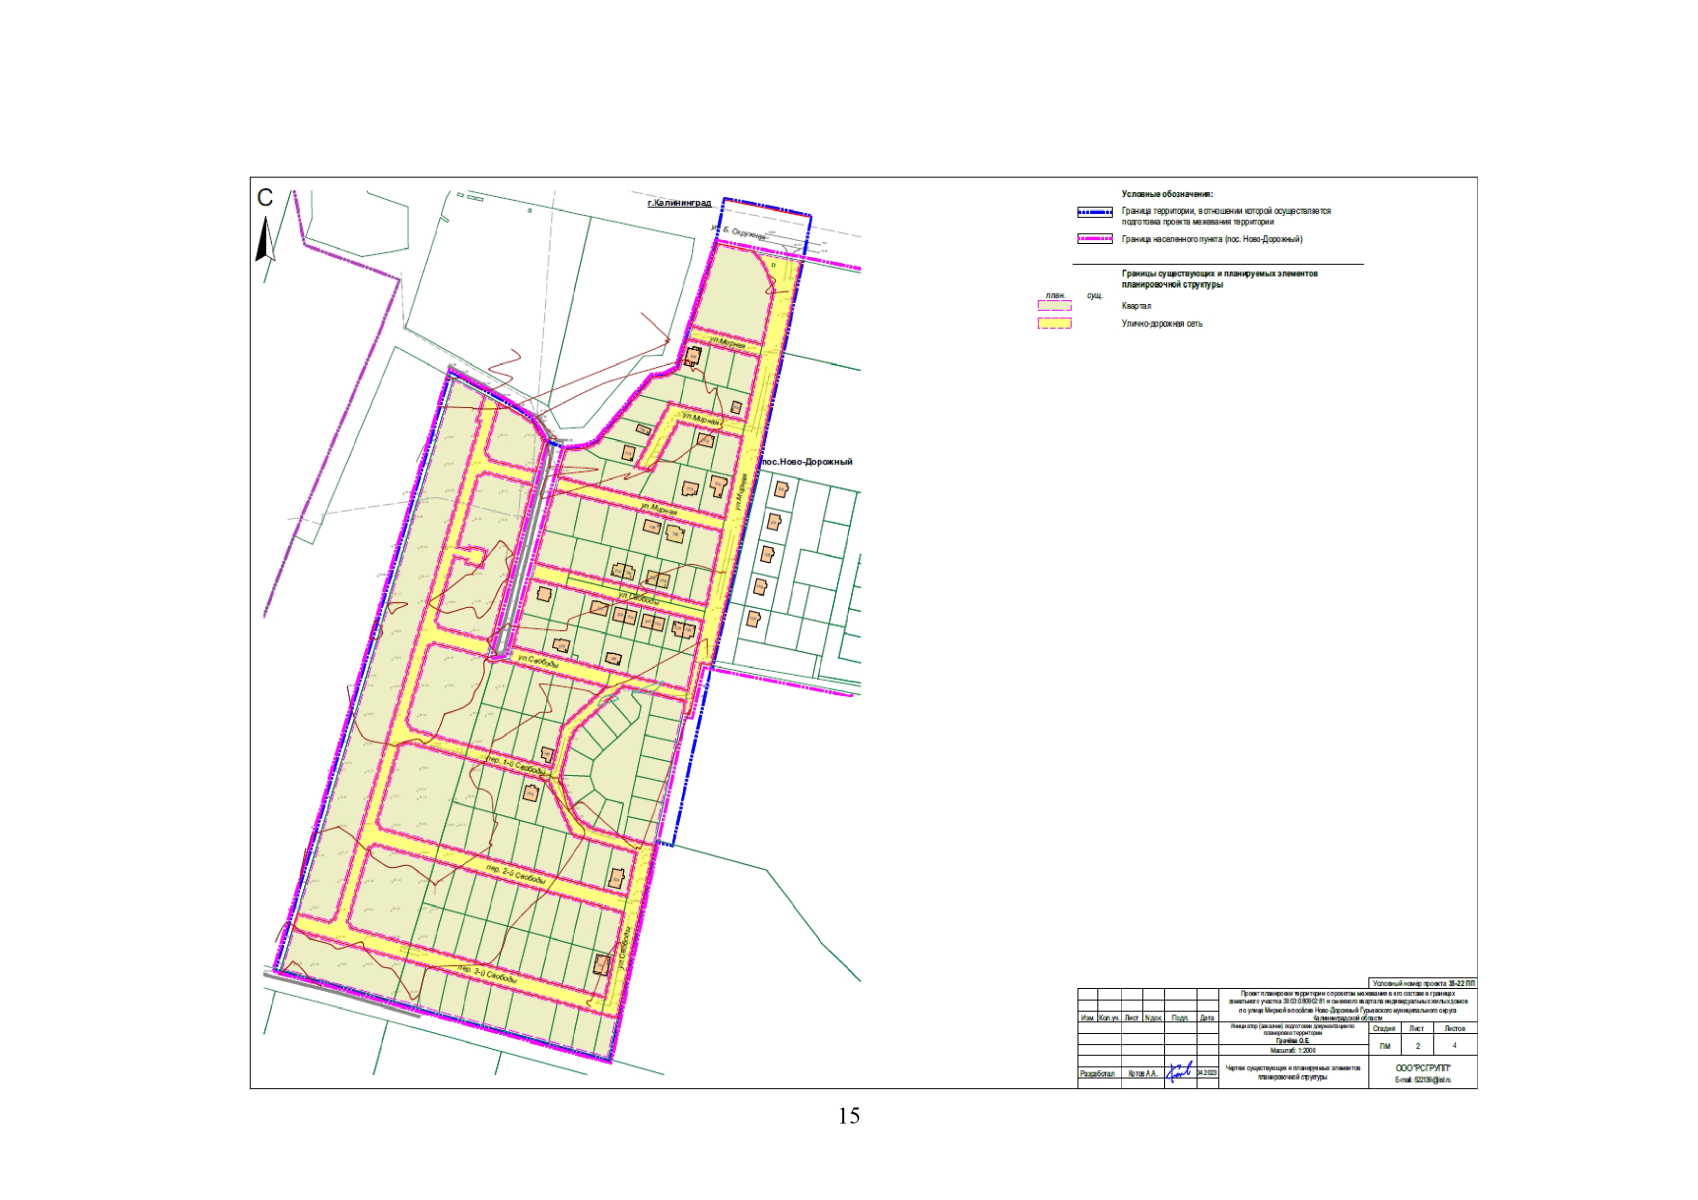The height and width of the screenshot is (1200, 1698).
Task: Select the yellow Улично-дорожная сеть legend swatch
Action: pyautogui.click(x=1054, y=324)
